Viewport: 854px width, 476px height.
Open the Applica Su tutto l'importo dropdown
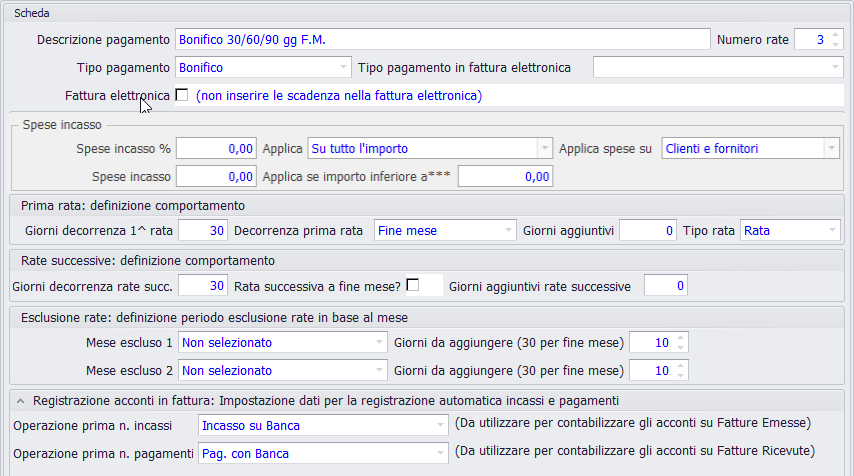[544, 149]
